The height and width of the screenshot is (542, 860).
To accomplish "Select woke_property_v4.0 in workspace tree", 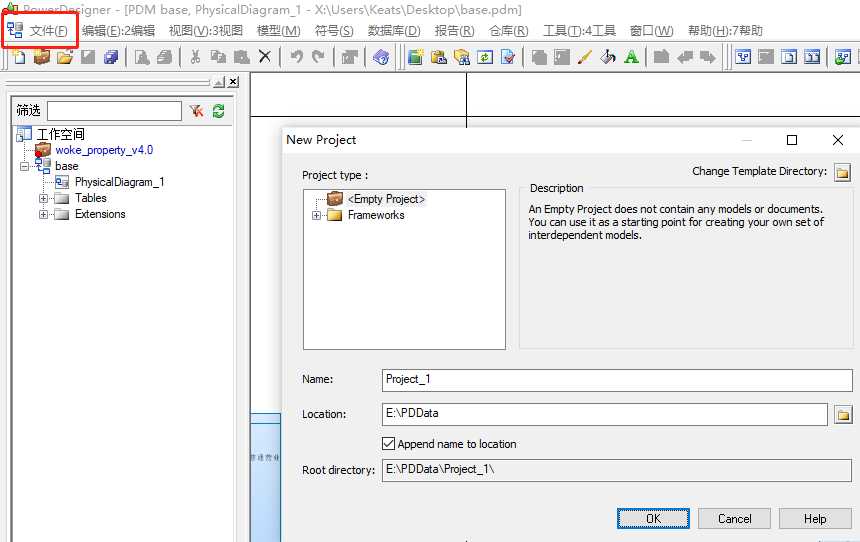I will tap(104, 150).
